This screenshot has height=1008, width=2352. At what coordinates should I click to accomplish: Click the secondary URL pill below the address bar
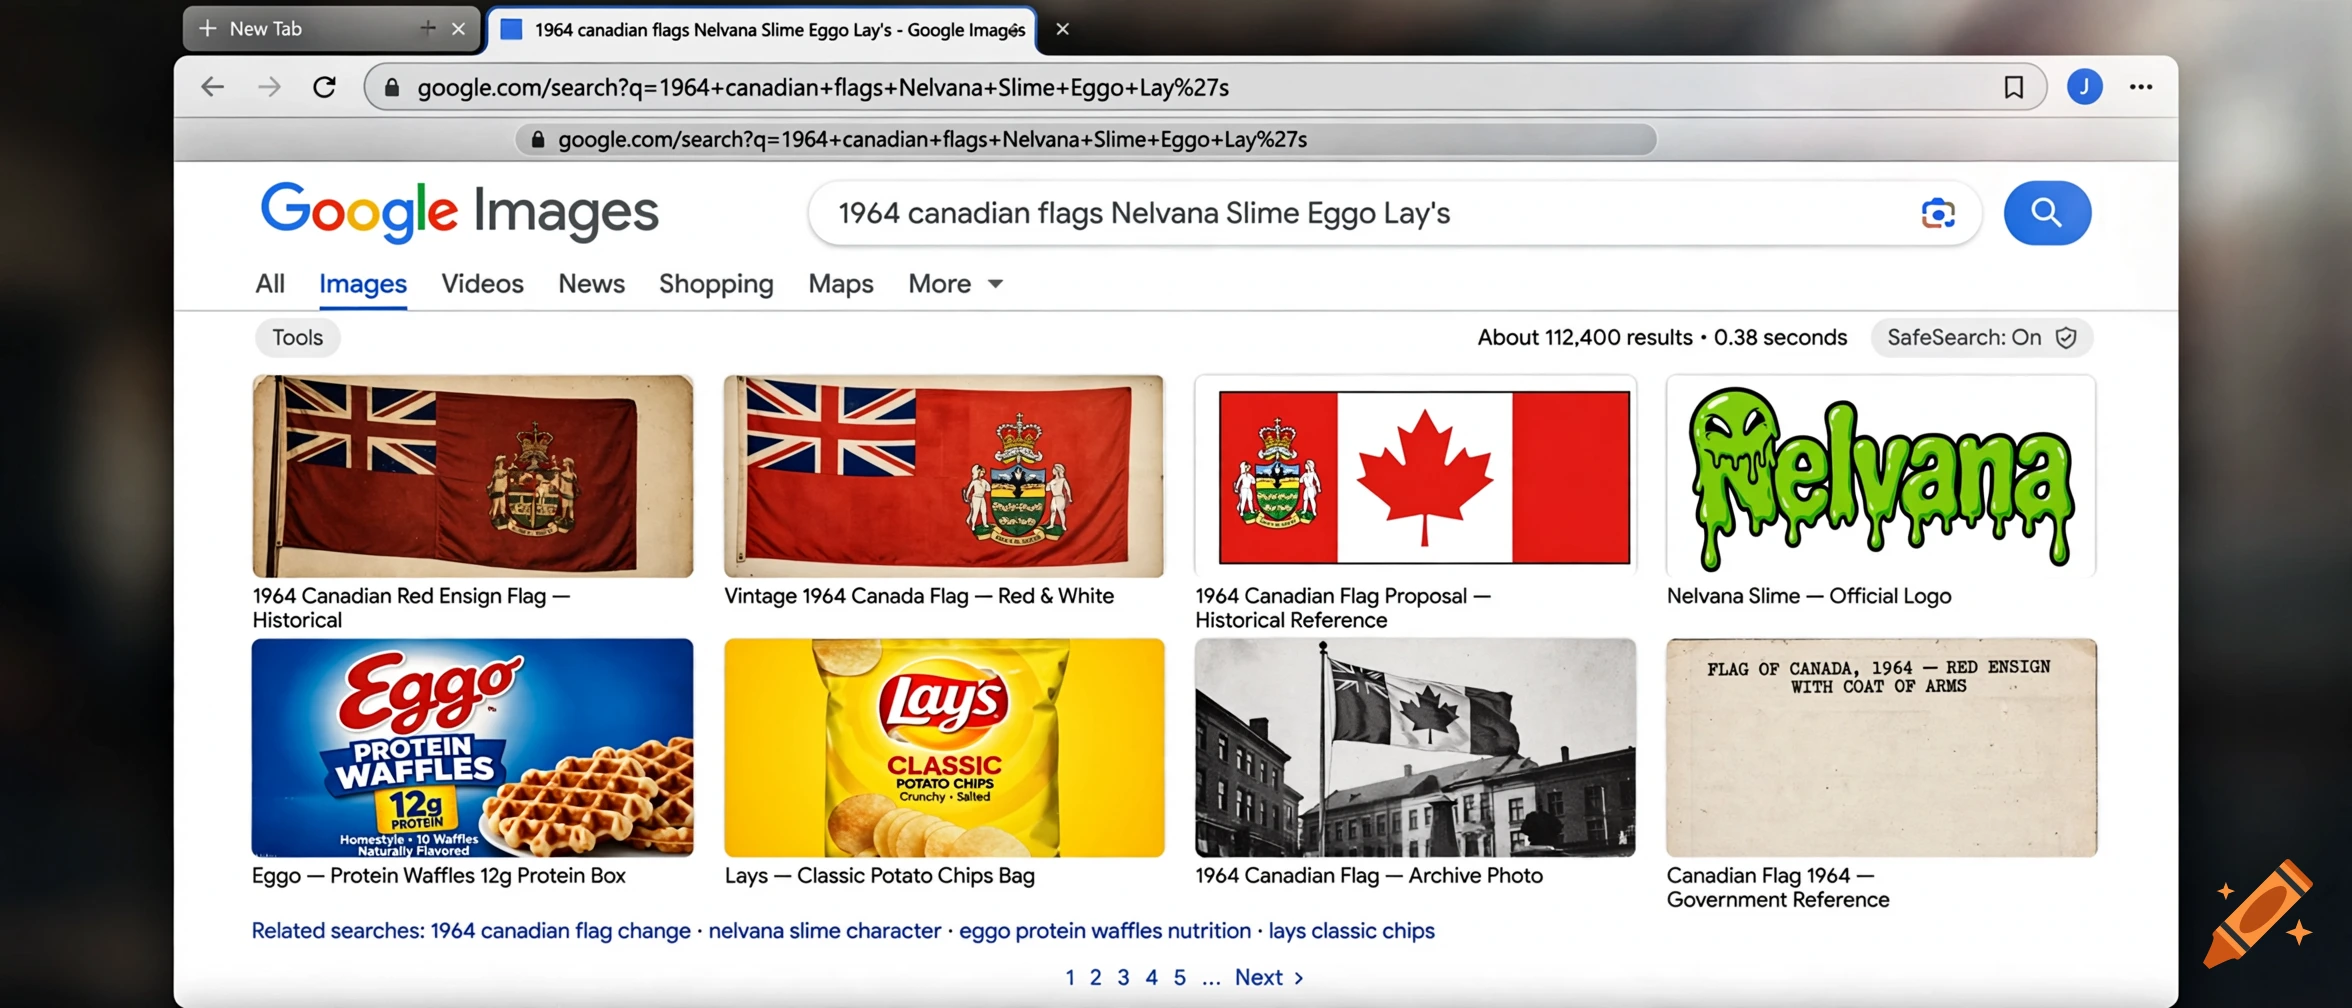point(1086,140)
